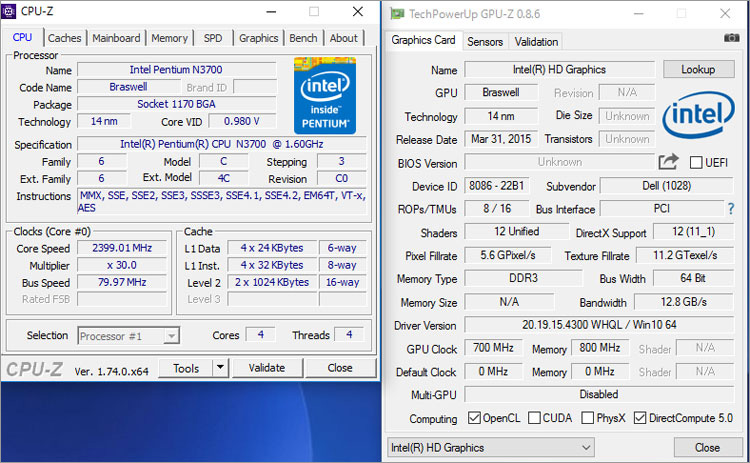The image size is (750, 463).
Task: Click the Subvendor value Dell (1028)
Action: pyautogui.click(x=666, y=186)
